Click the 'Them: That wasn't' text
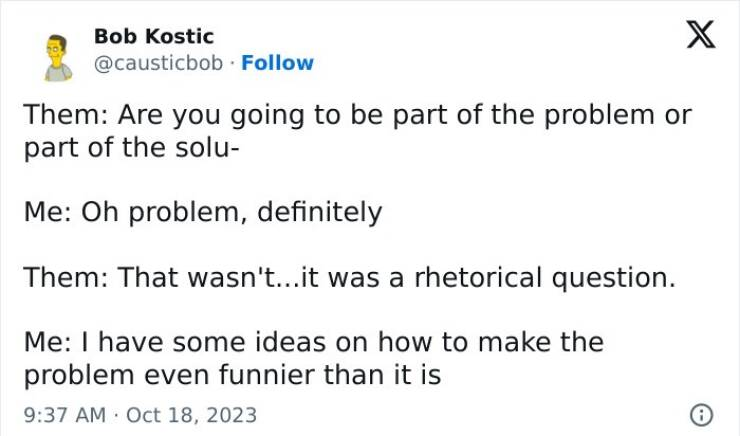The height and width of the screenshot is (436, 740). click(x=152, y=277)
